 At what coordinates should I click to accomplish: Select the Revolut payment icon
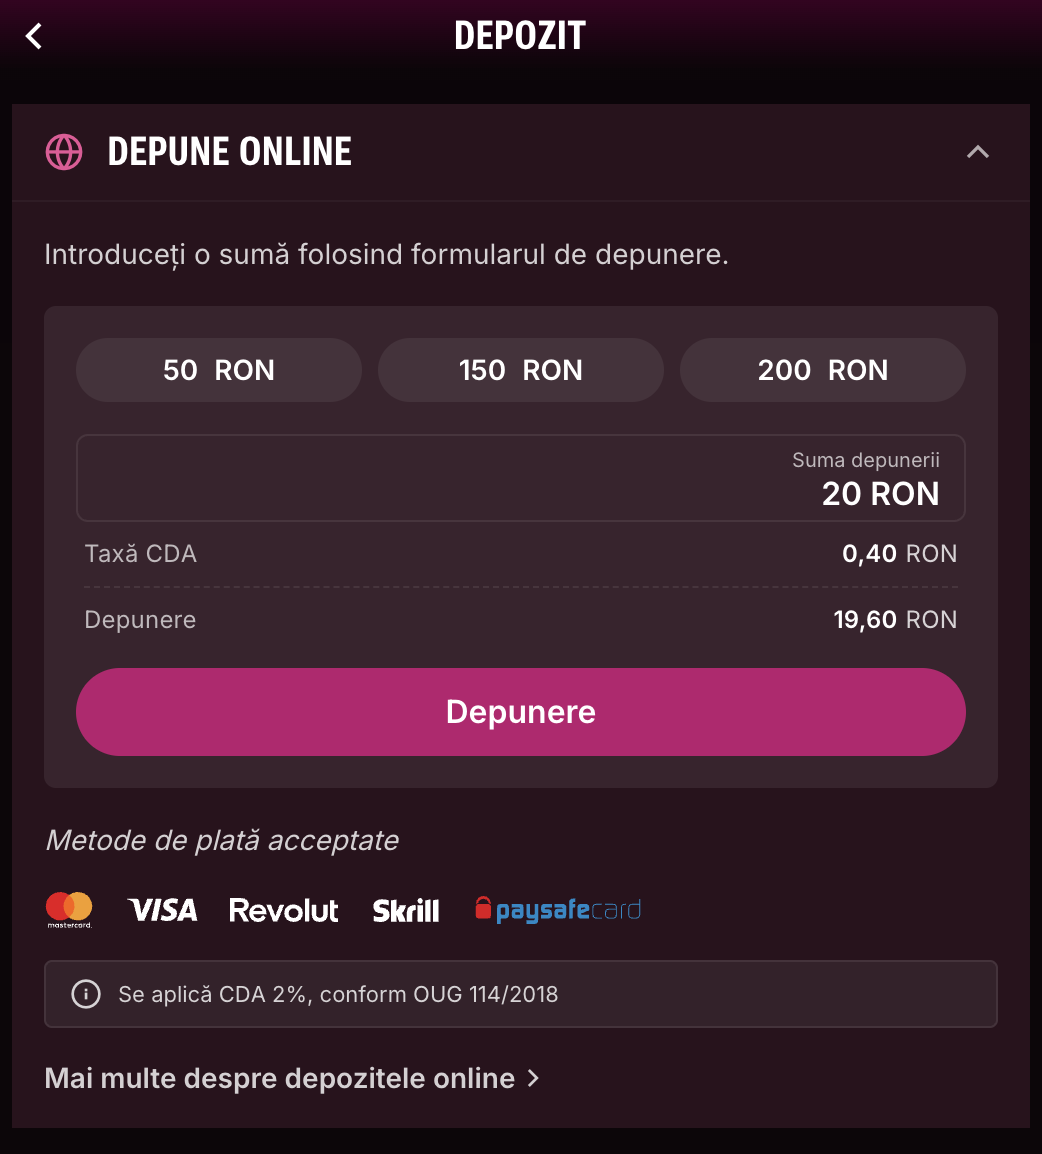point(283,910)
